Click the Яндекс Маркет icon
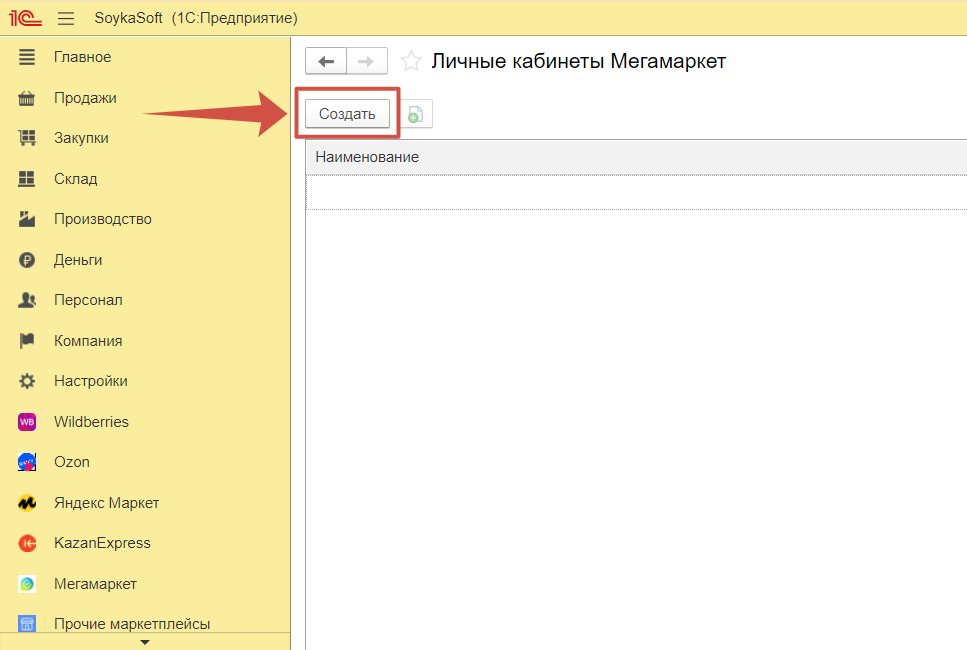967x650 pixels. click(x=27, y=503)
